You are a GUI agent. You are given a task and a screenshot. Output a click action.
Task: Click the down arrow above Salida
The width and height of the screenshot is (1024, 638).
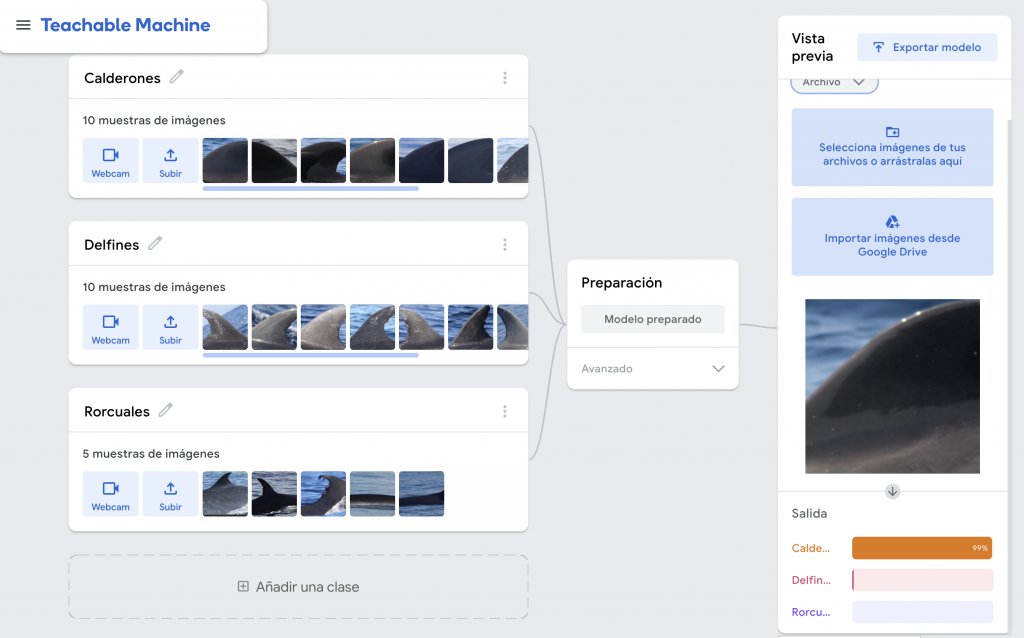pyautogui.click(x=893, y=491)
